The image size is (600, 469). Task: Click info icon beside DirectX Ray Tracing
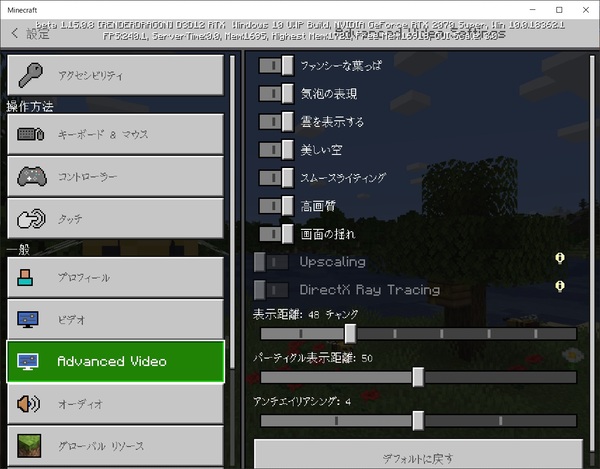[x=560, y=287]
